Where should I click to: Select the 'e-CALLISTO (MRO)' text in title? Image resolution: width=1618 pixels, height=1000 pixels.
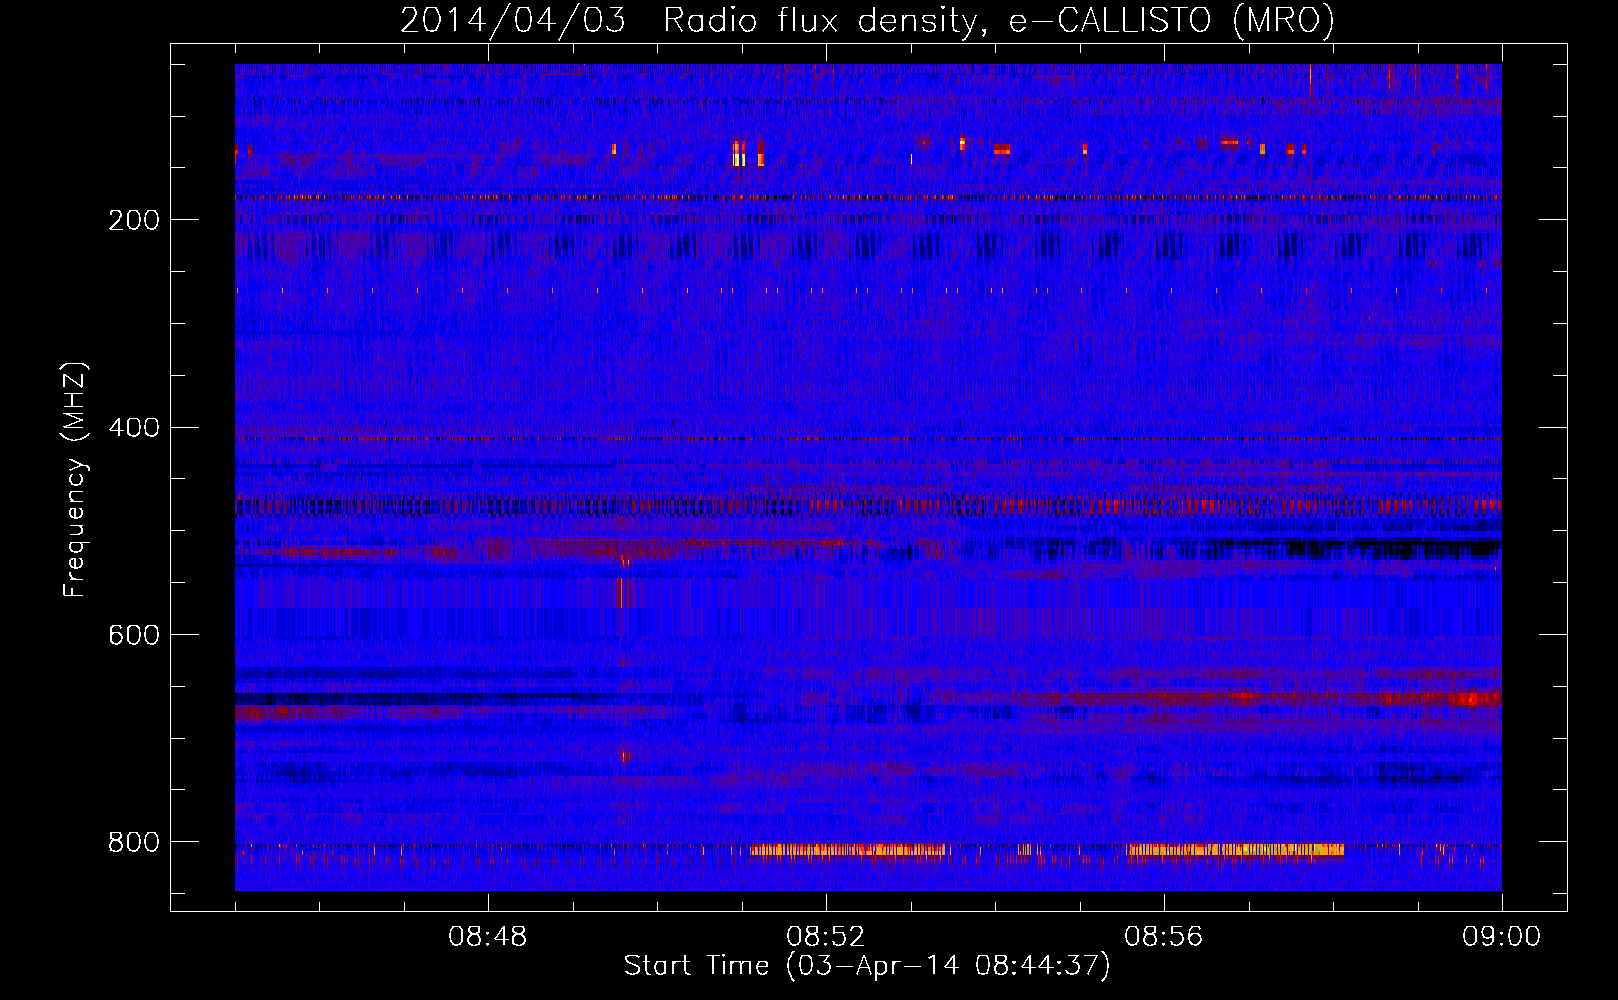[x=1171, y=20]
